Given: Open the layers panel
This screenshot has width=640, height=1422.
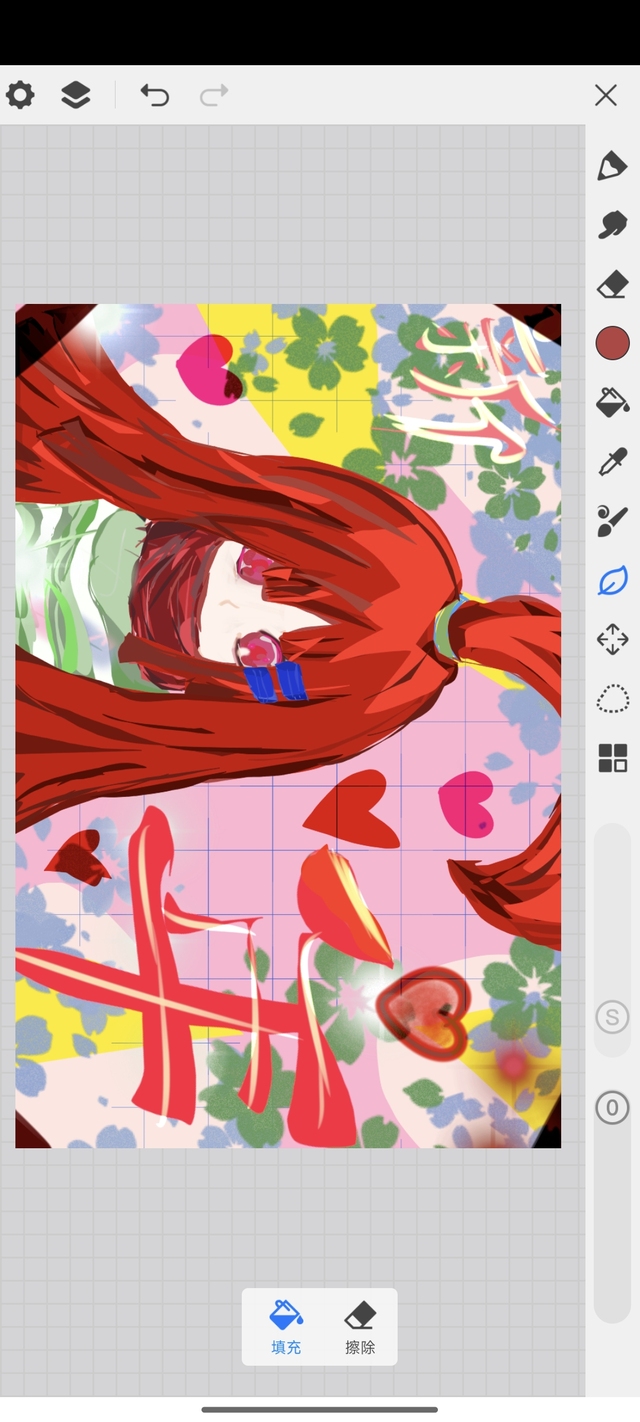Looking at the screenshot, I should tap(76, 95).
